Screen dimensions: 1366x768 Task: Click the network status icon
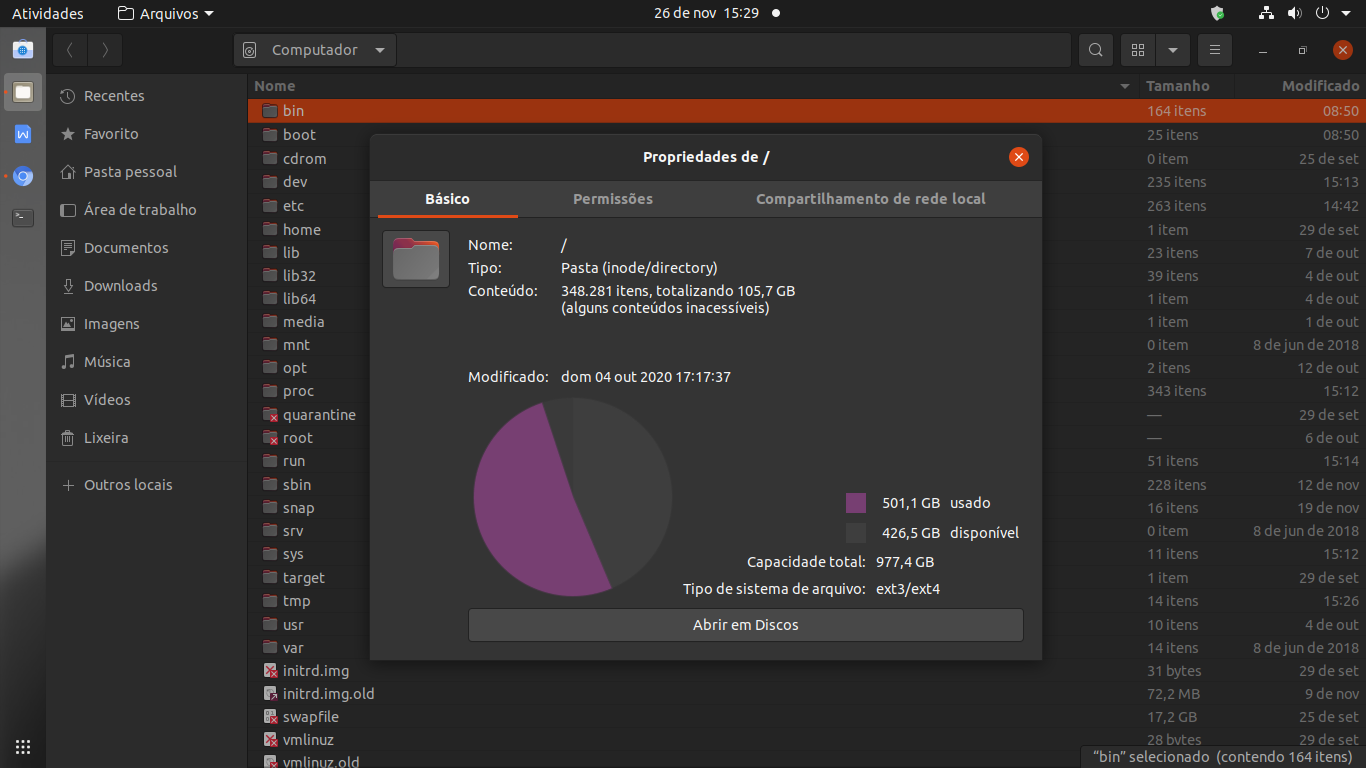1267,13
